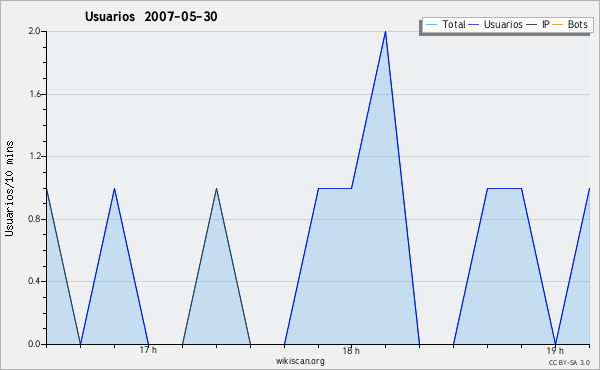Screen dimensions: 600x370
Task: Click the 'Bots' legend entry
Action: 570,24
